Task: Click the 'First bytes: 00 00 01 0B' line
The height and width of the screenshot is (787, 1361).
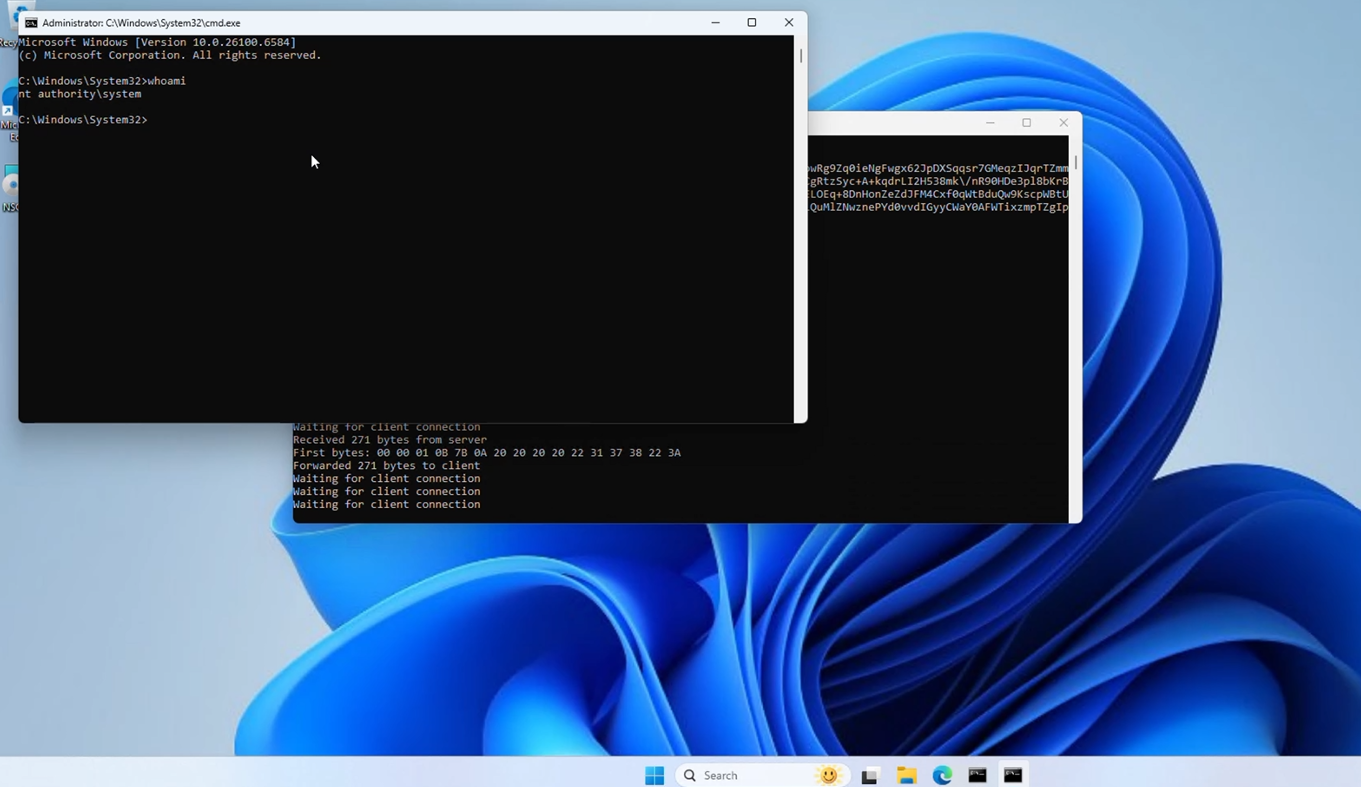Action: 487,453
